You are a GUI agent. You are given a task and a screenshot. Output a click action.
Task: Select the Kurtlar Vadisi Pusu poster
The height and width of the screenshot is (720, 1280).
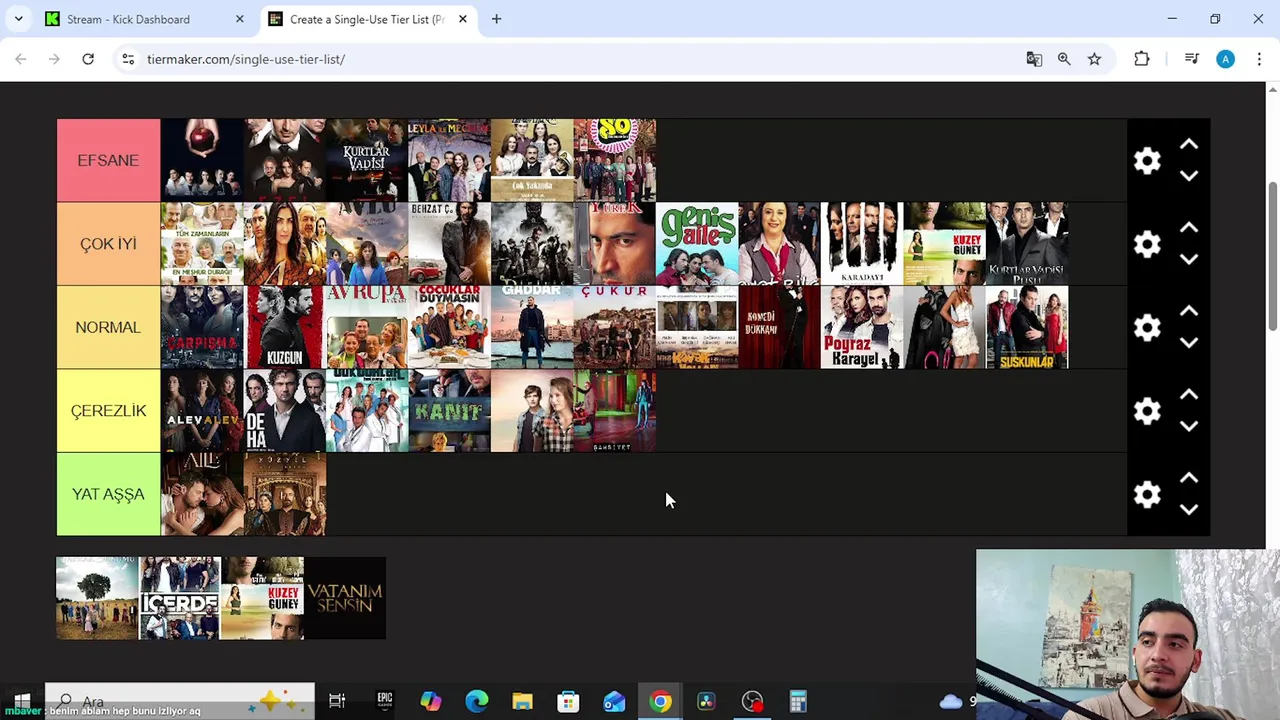(1027, 244)
